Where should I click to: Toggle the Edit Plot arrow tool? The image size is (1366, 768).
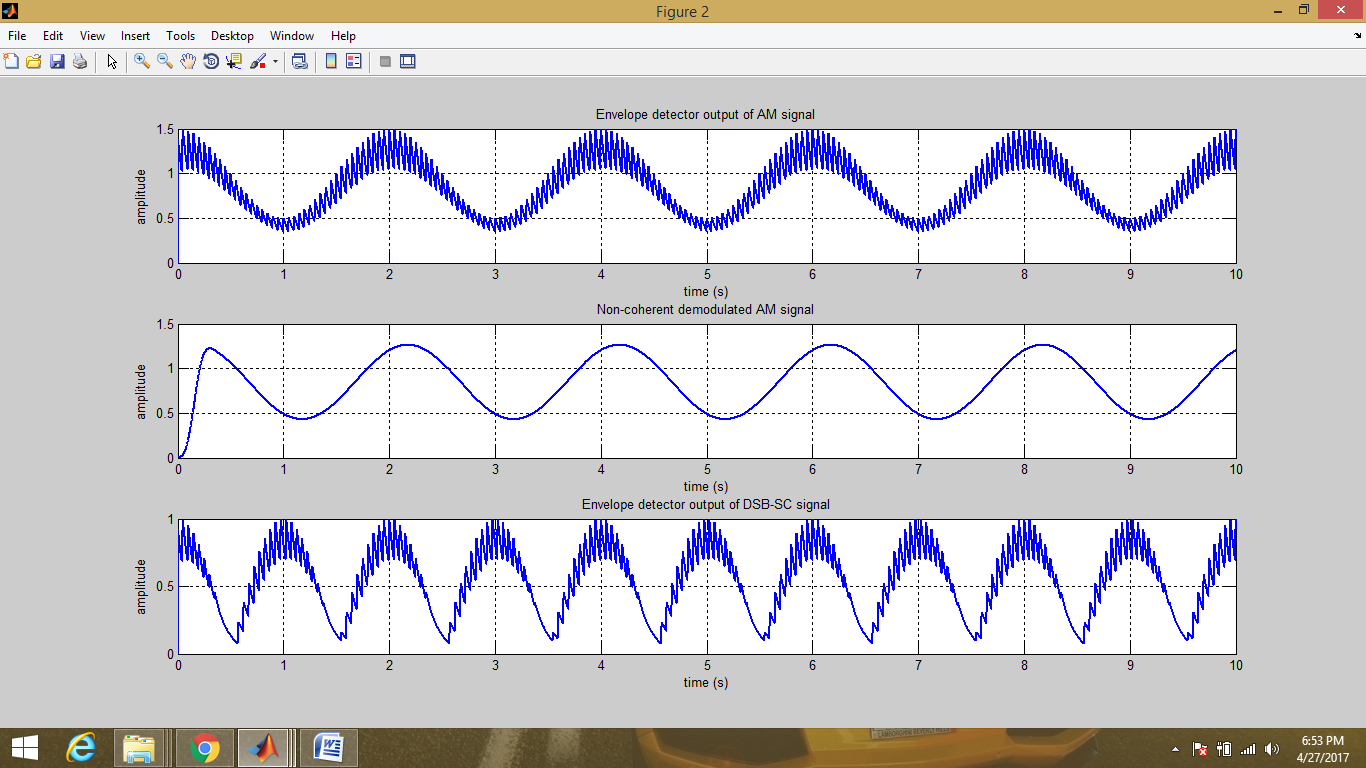[x=112, y=61]
